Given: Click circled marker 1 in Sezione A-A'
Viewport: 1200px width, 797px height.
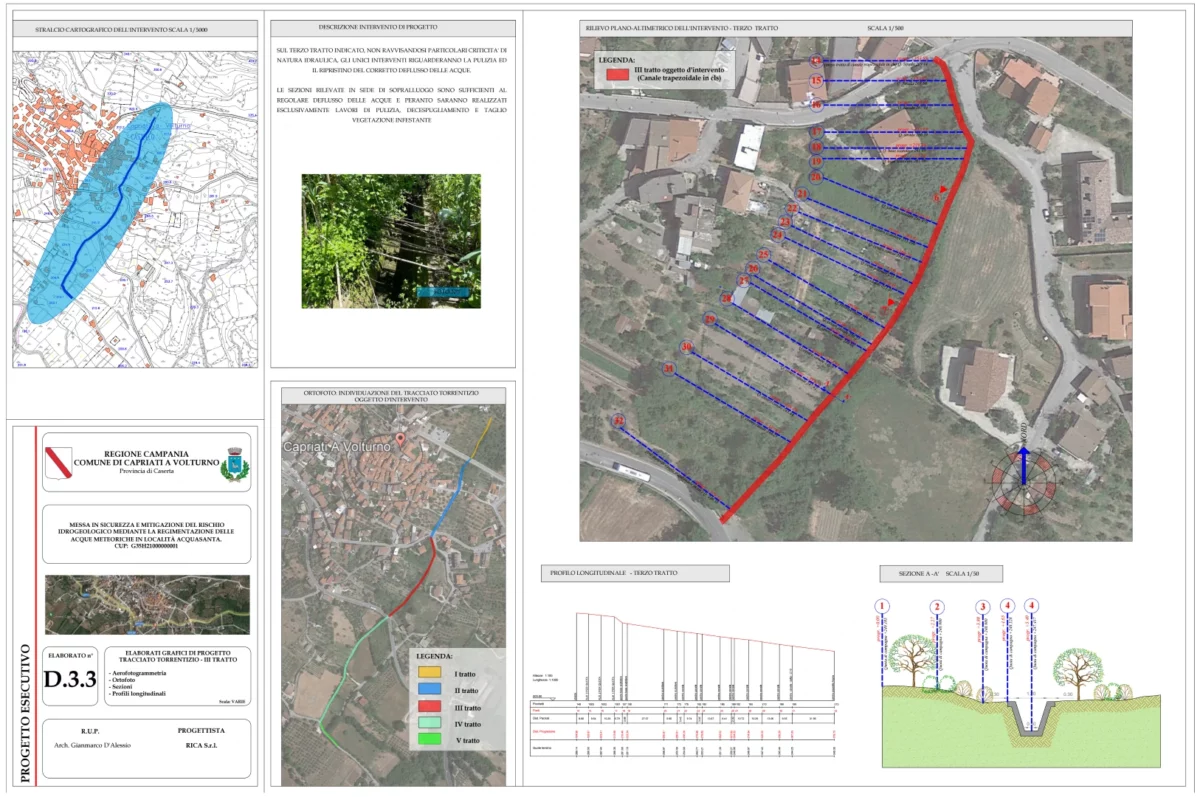Looking at the screenshot, I should (x=882, y=606).
